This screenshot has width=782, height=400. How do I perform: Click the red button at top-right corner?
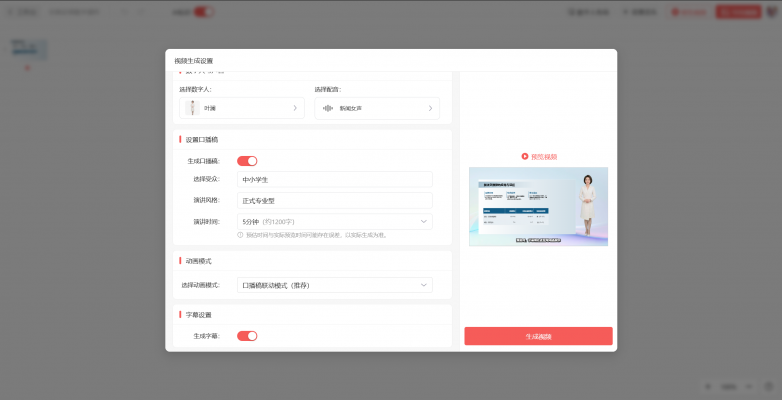click(x=737, y=12)
